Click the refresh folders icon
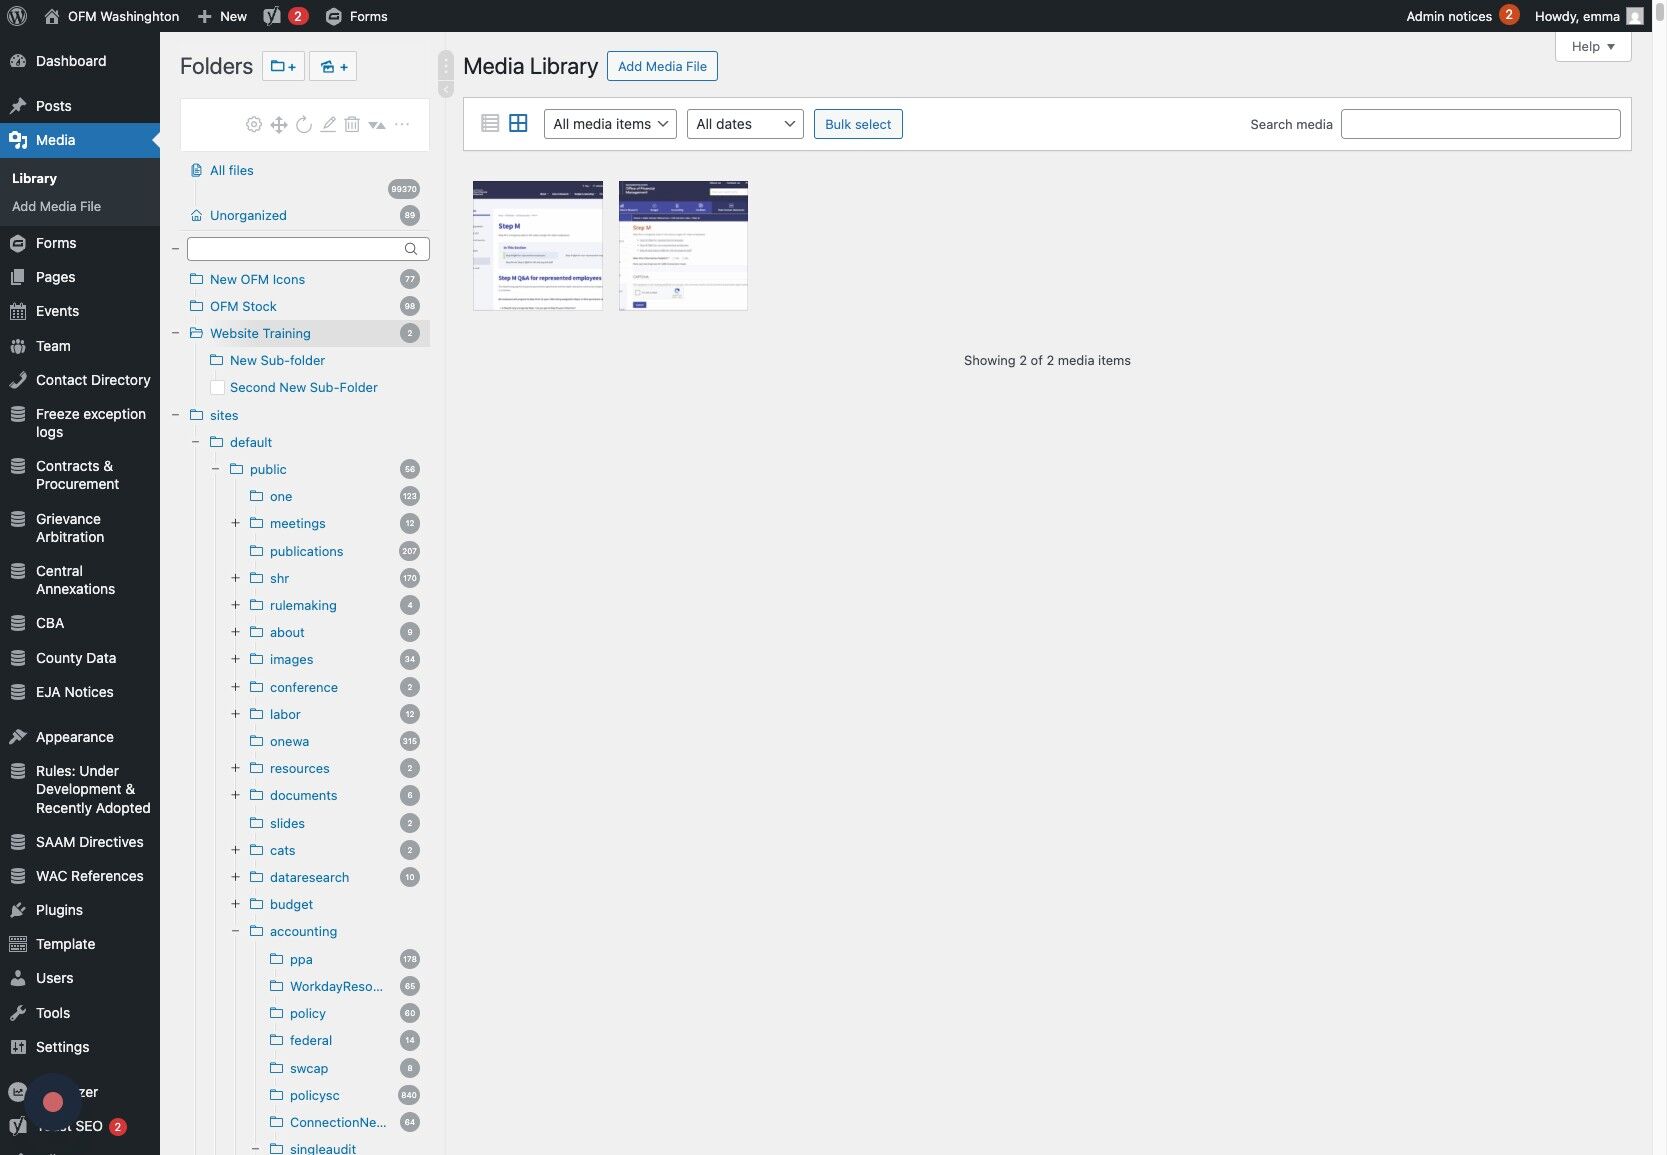This screenshot has height=1155, width=1667. (x=304, y=124)
